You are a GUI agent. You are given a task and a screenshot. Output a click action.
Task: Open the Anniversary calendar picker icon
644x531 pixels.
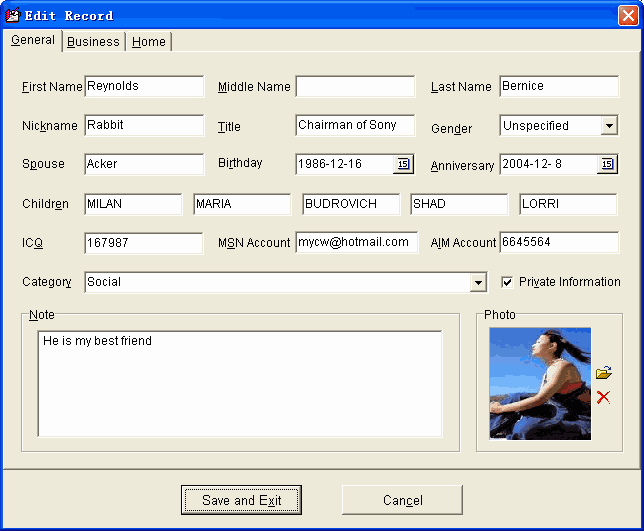pyautogui.click(x=607, y=164)
